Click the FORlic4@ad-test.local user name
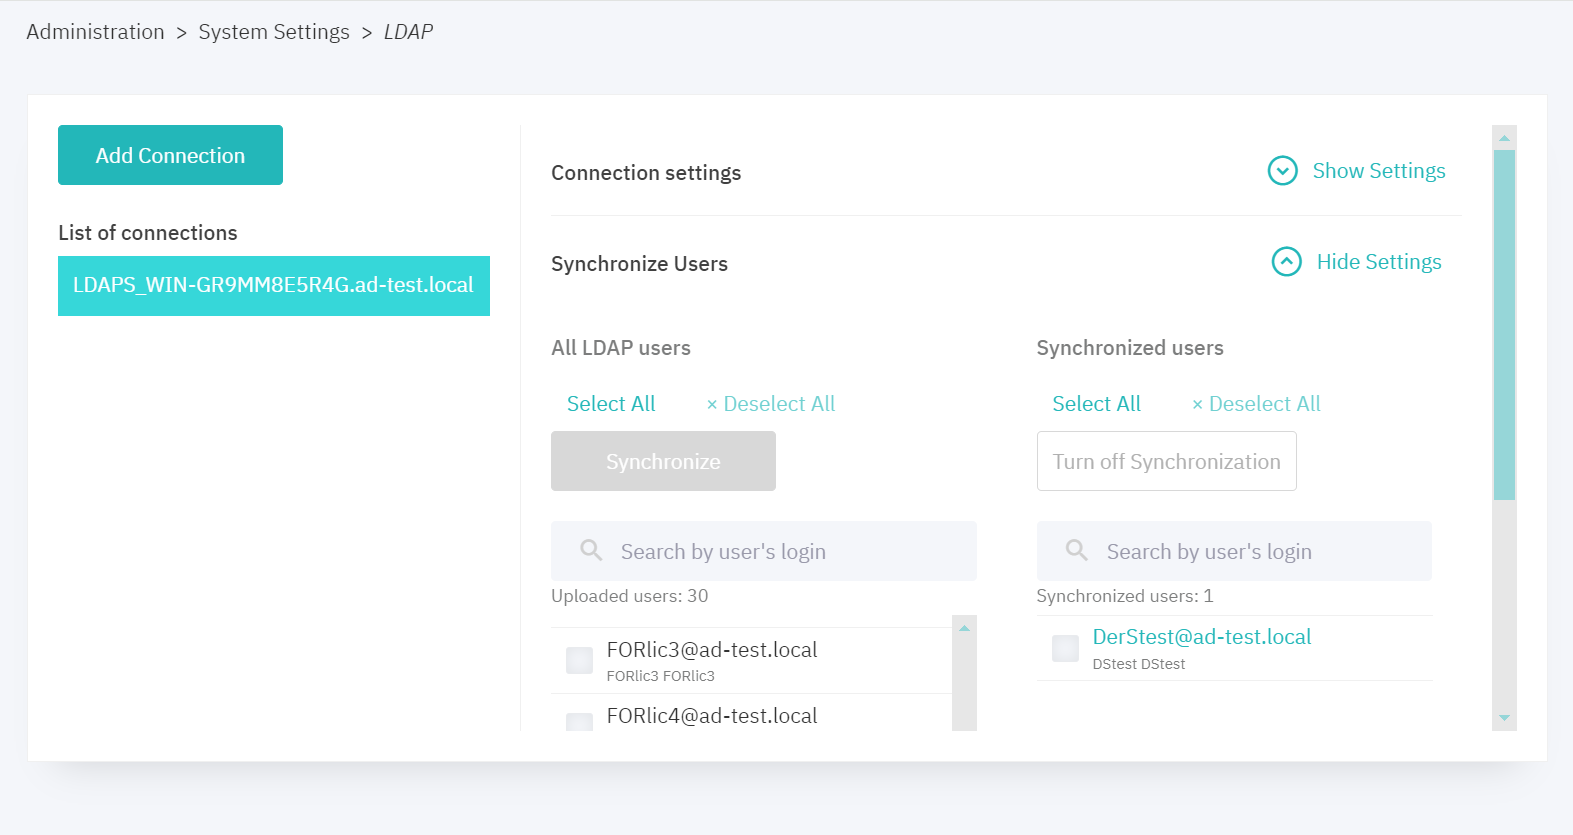This screenshot has height=835, width=1573. 712,716
